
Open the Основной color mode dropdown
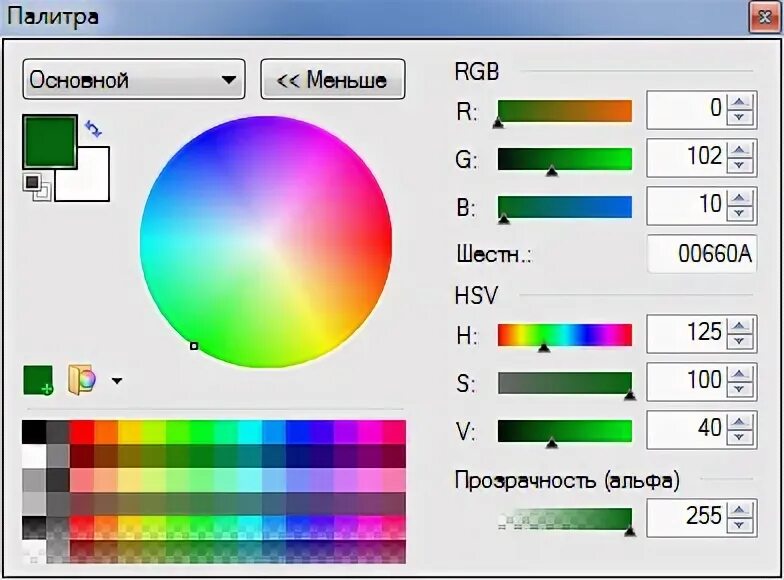point(134,80)
